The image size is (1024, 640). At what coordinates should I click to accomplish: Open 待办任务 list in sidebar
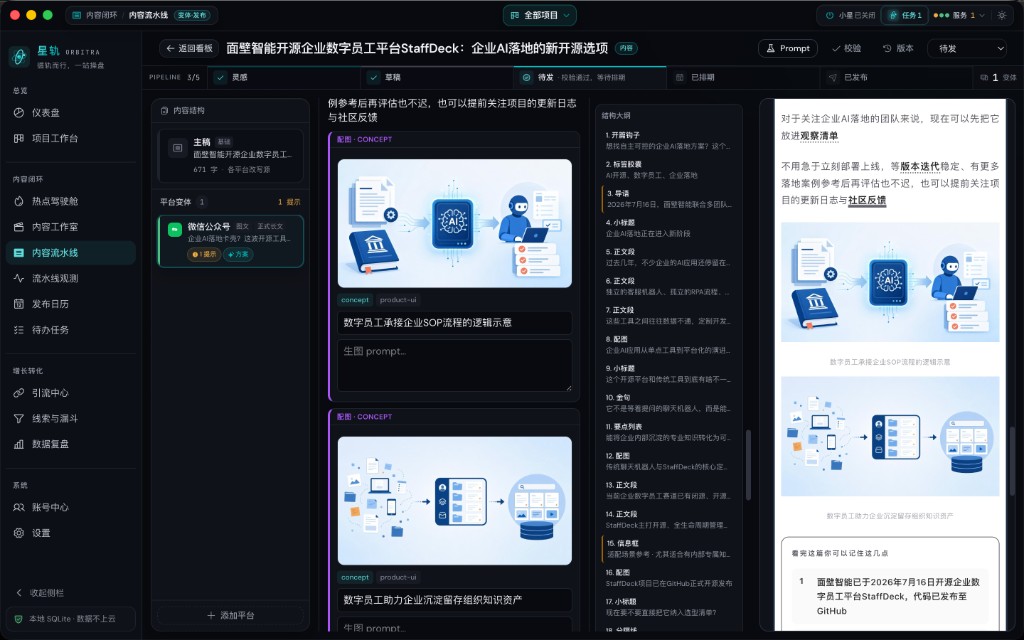pos(71,330)
